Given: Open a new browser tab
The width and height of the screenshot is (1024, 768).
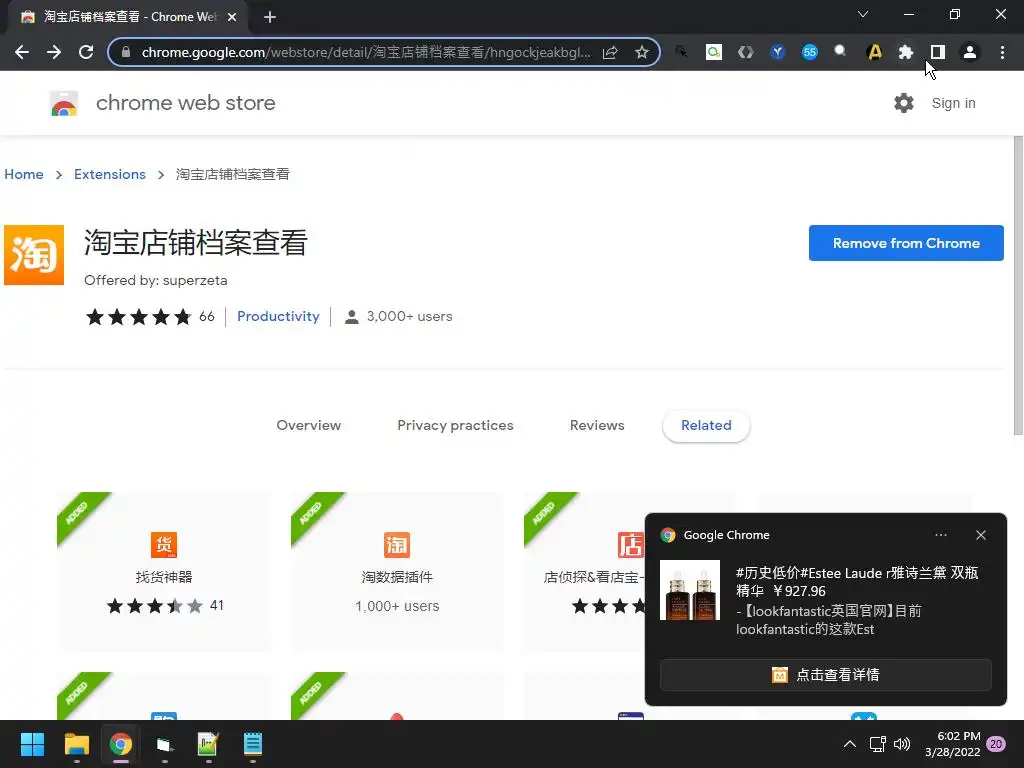Looking at the screenshot, I should point(270,17).
